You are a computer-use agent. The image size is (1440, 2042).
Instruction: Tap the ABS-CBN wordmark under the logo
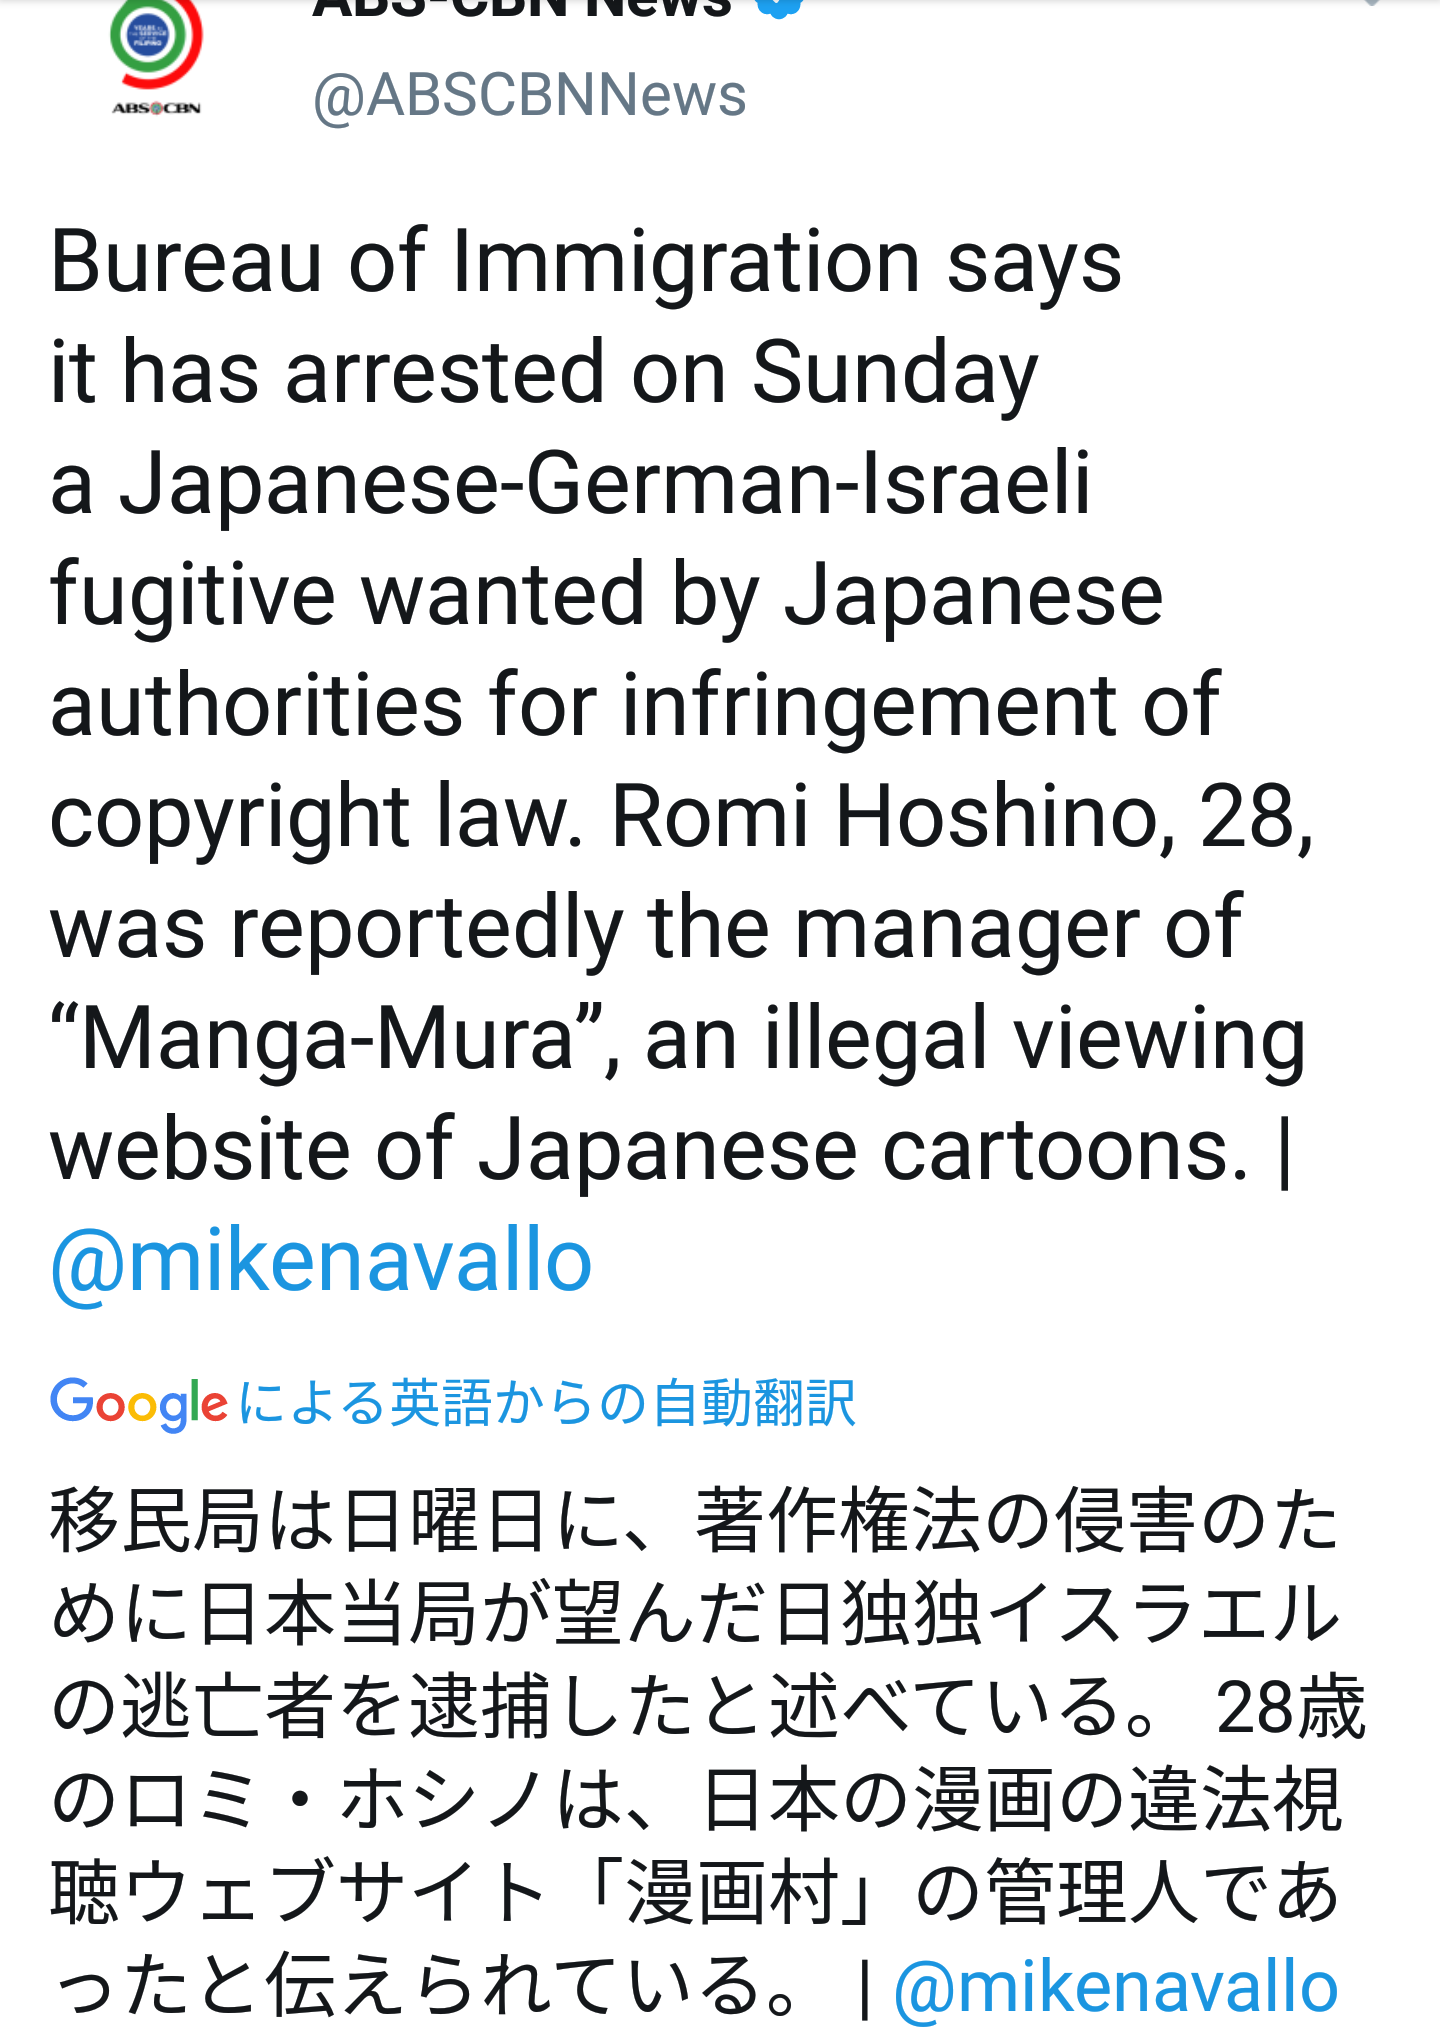[x=156, y=108]
